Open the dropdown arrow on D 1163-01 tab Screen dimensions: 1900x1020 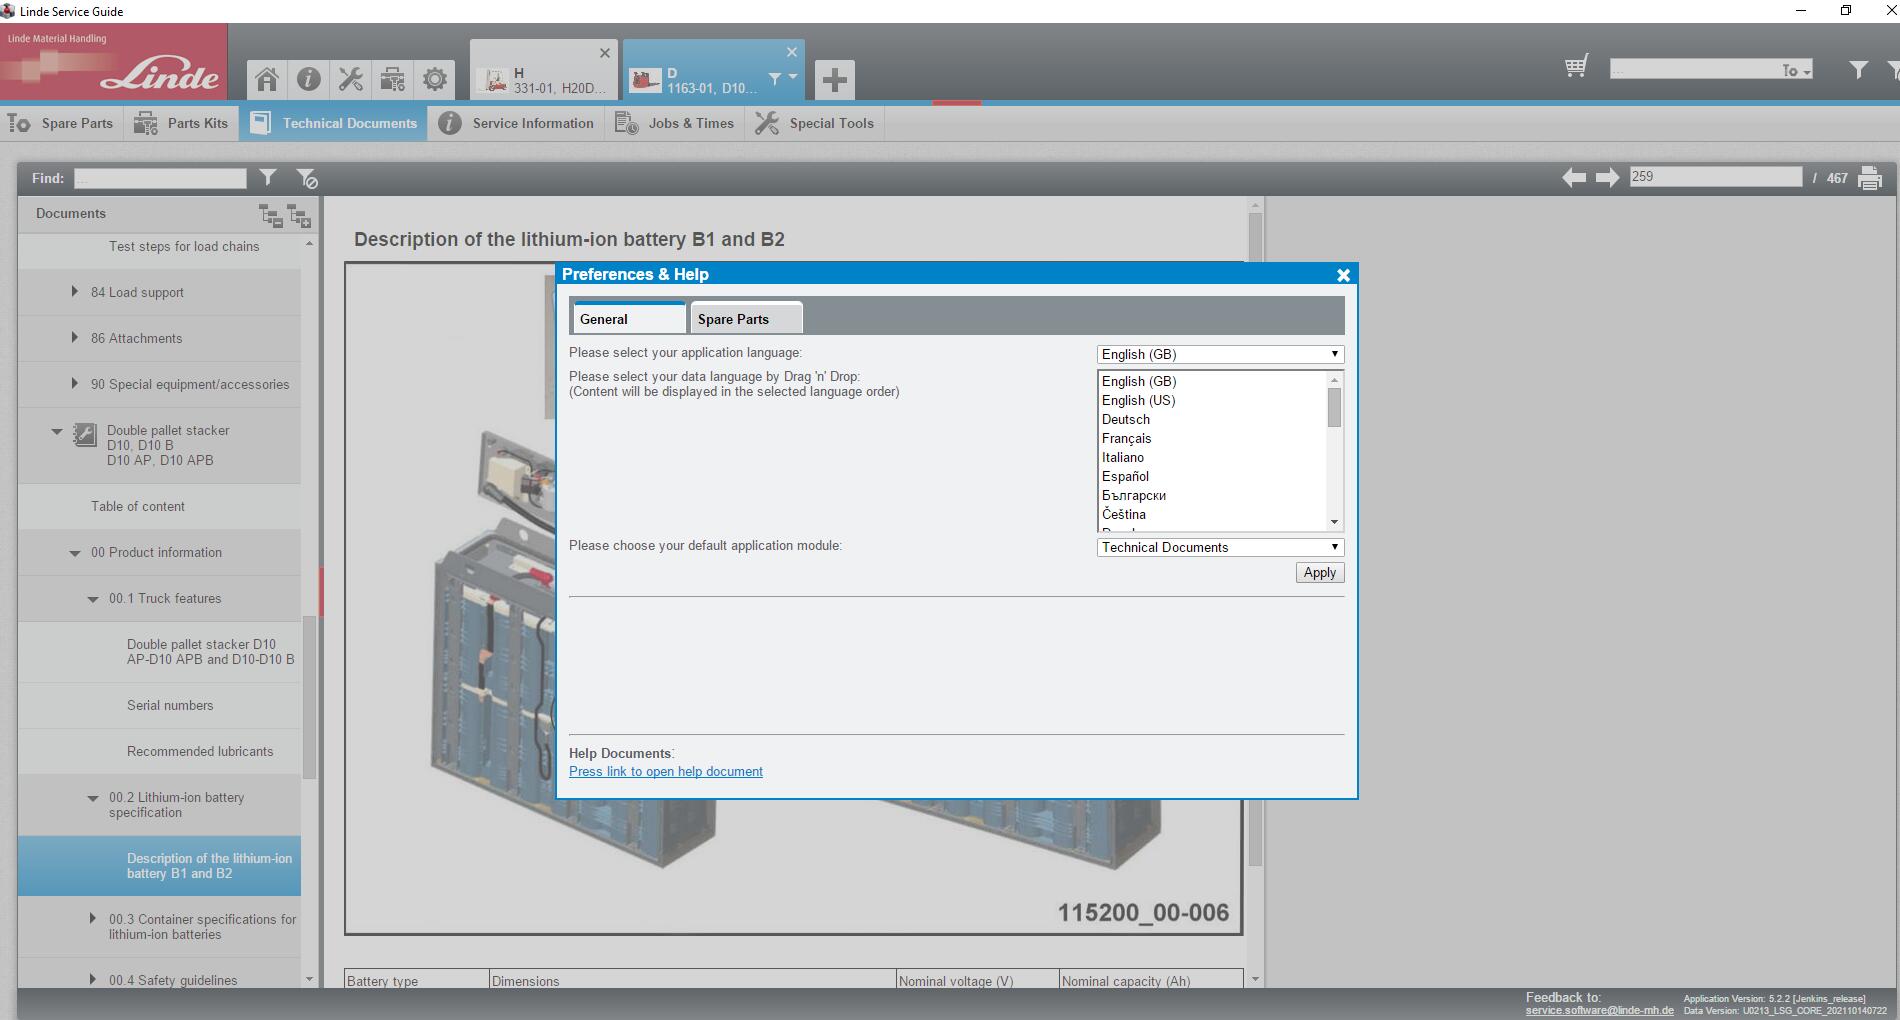[x=792, y=77]
